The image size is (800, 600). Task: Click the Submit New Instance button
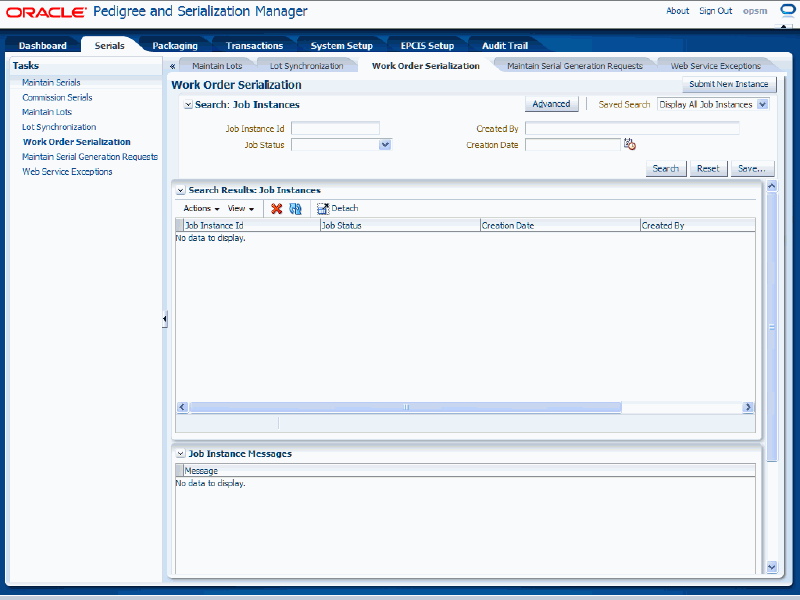pyautogui.click(x=729, y=84)
